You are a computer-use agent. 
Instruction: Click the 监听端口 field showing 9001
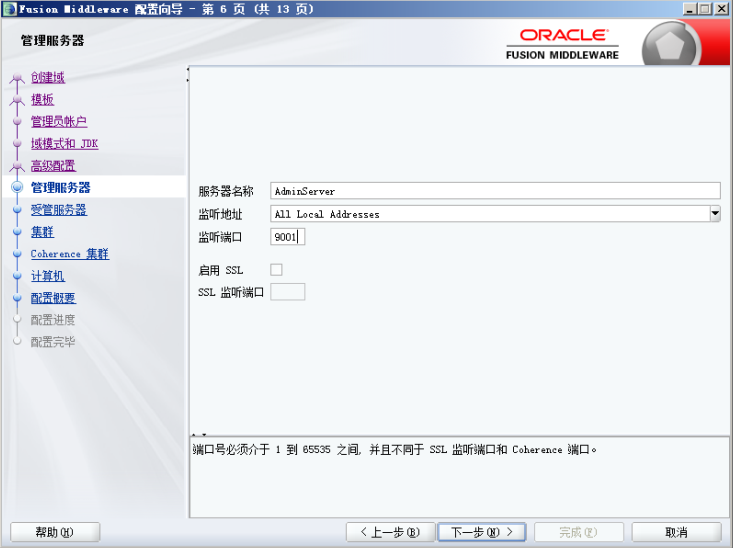(x=287, y=237)
